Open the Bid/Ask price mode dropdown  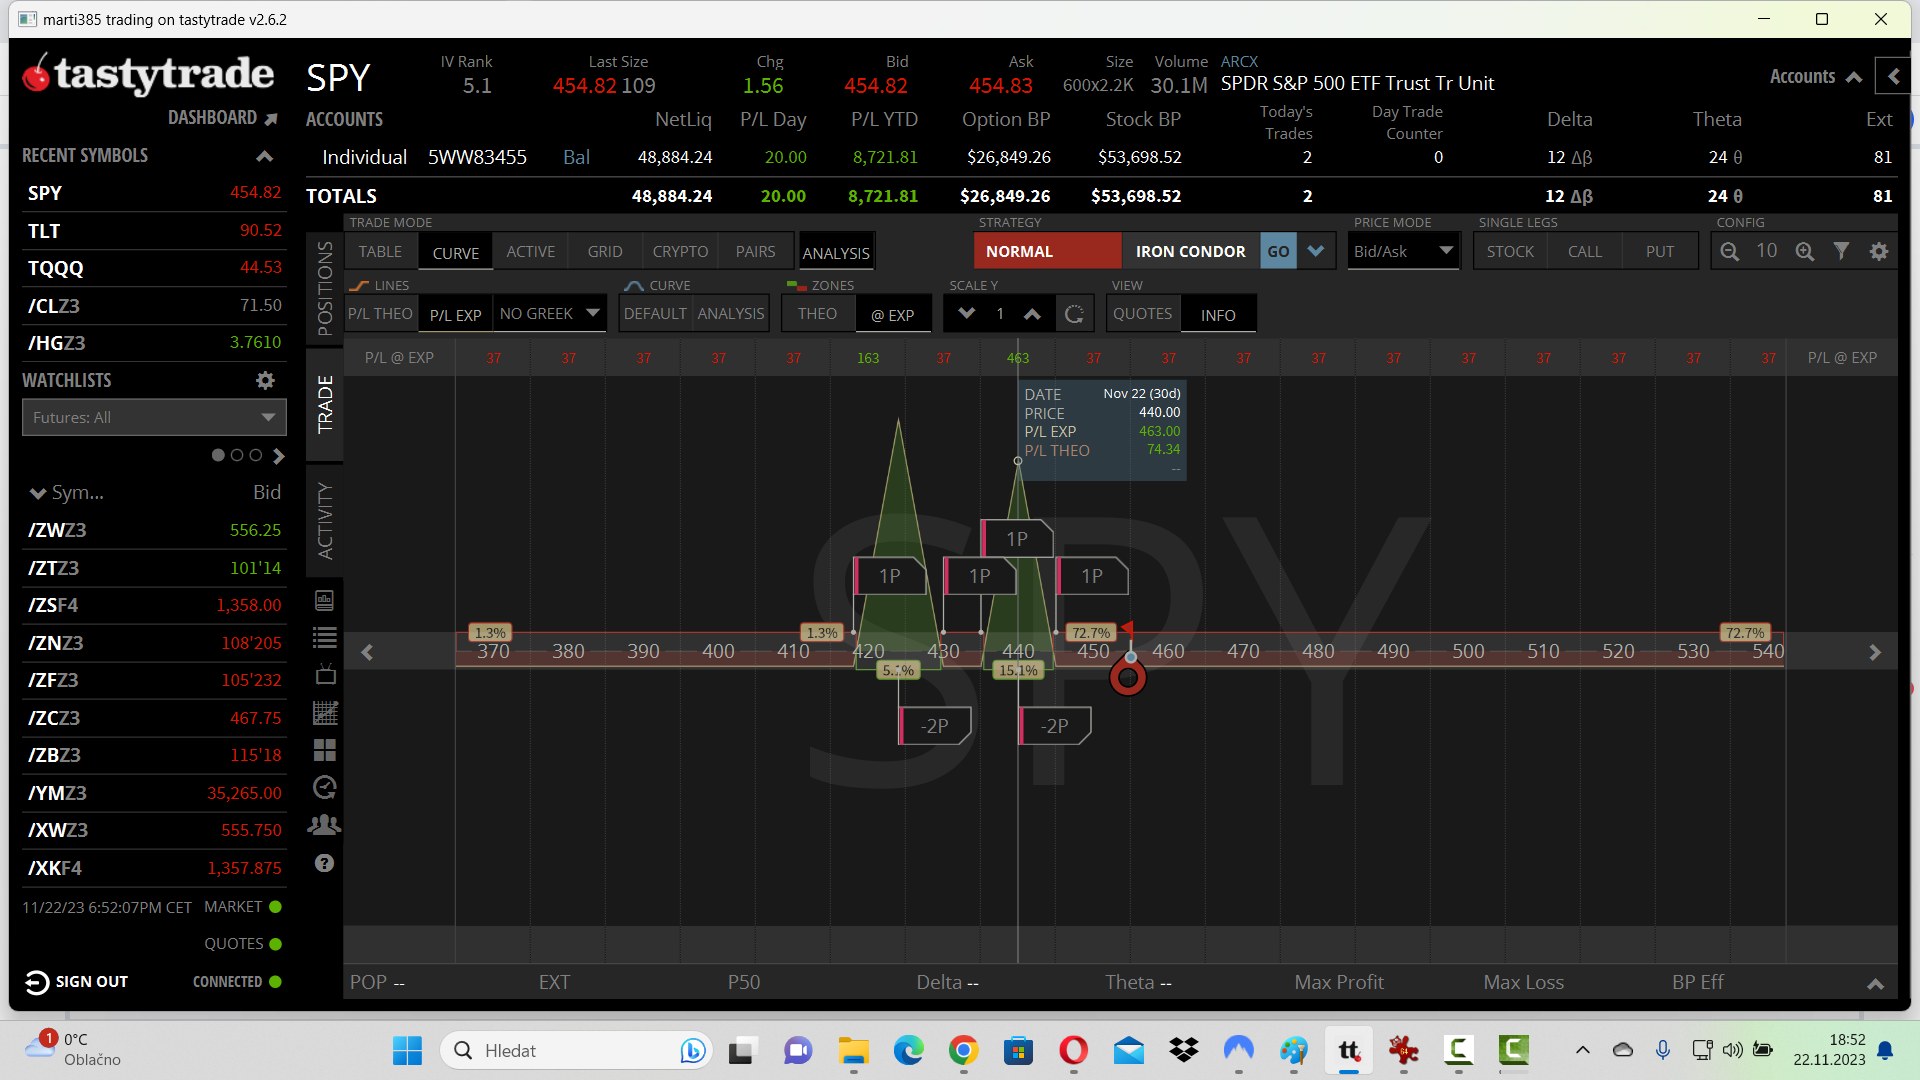click(x=1403, y=251)
